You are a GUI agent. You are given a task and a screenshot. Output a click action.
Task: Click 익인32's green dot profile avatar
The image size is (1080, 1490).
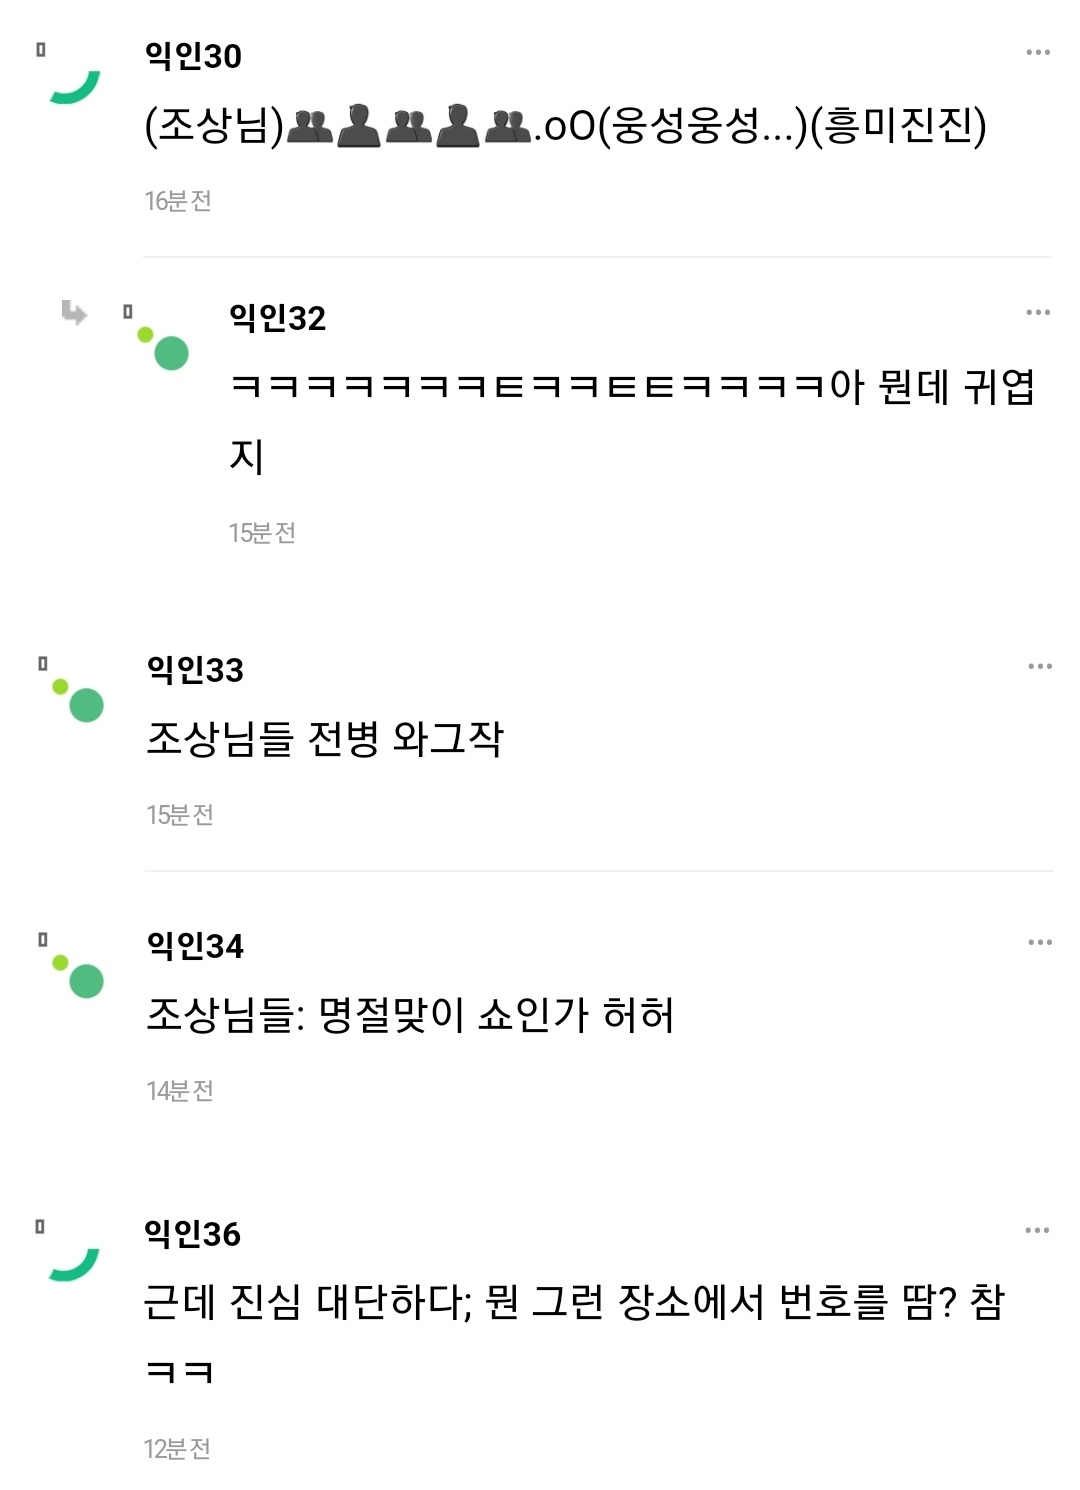165,347
